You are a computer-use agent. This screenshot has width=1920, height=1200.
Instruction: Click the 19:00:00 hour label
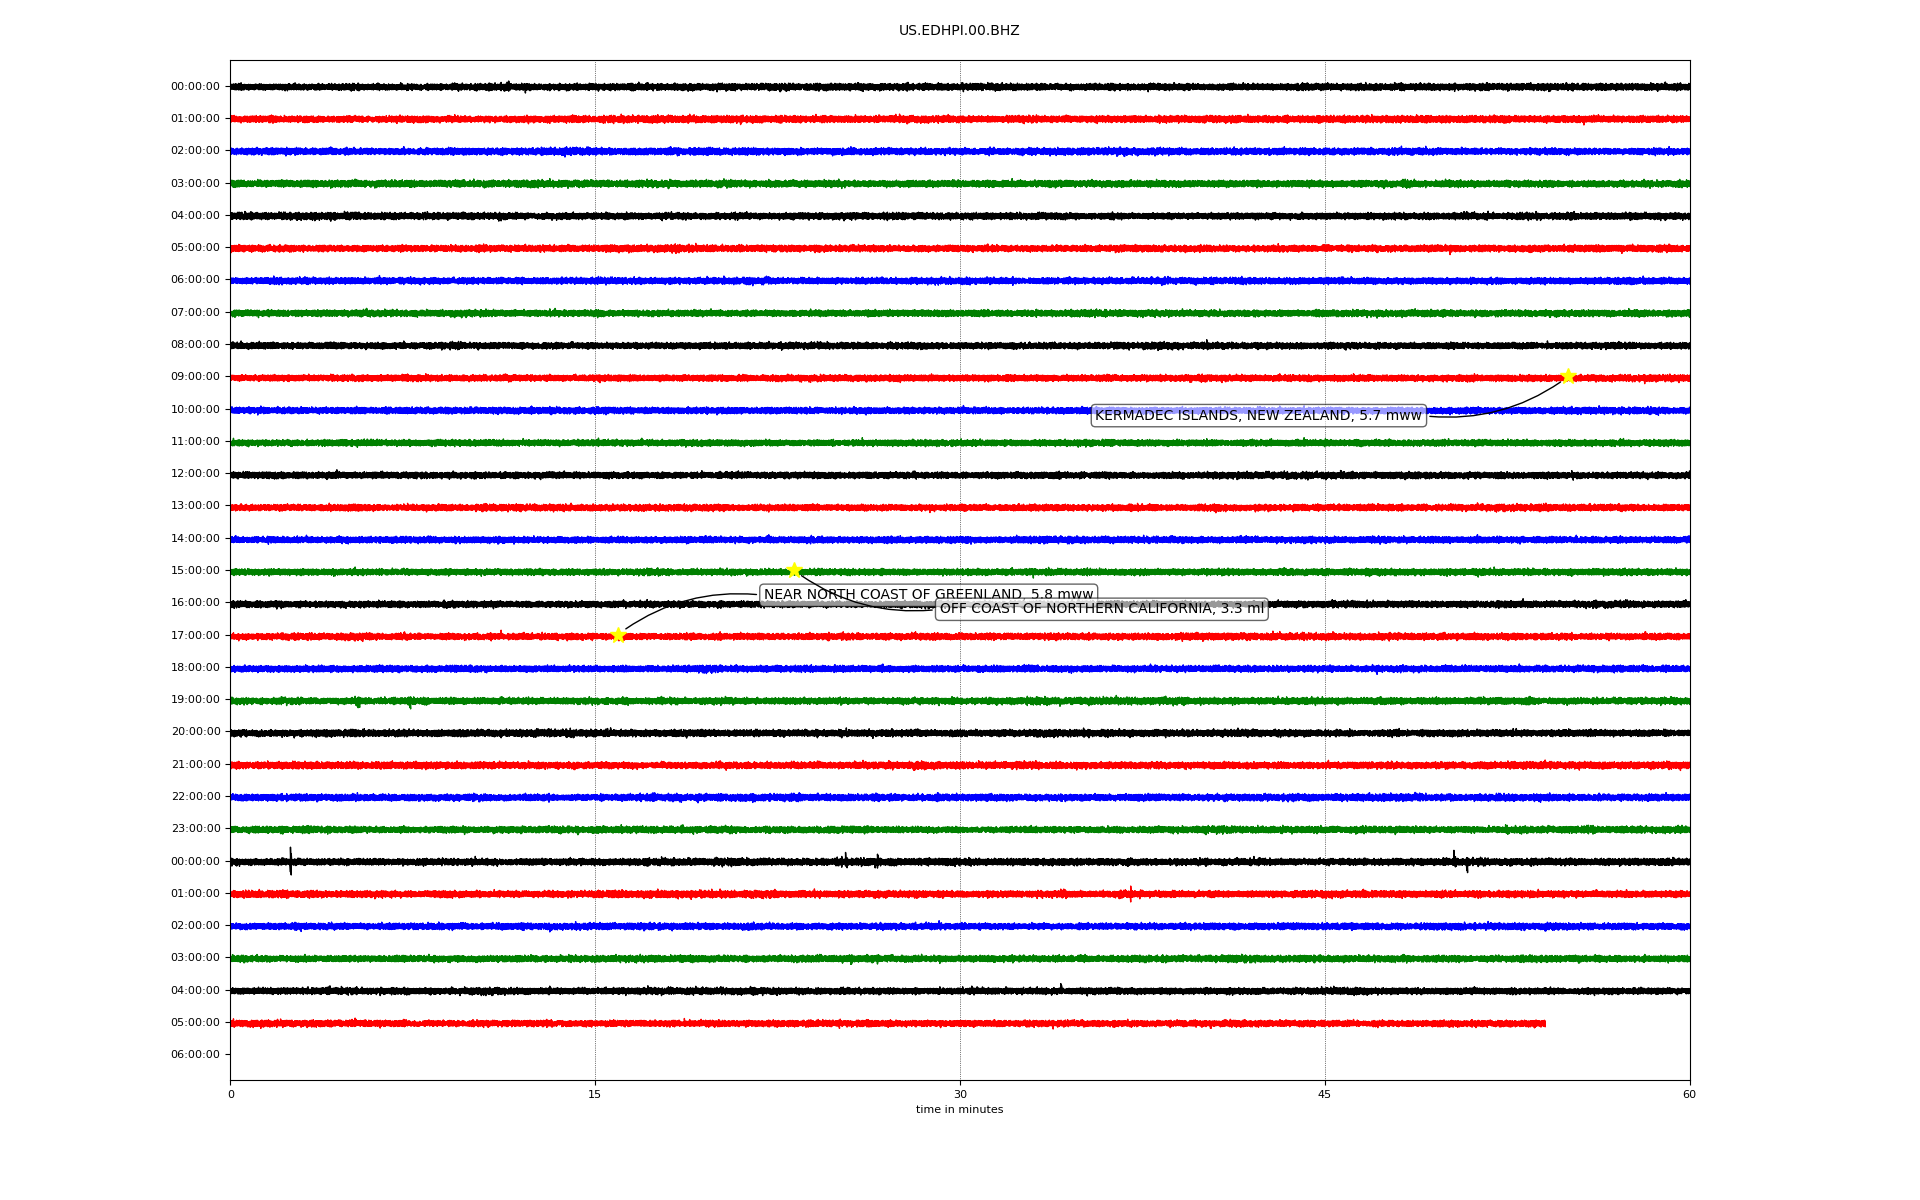pos(195,699)
